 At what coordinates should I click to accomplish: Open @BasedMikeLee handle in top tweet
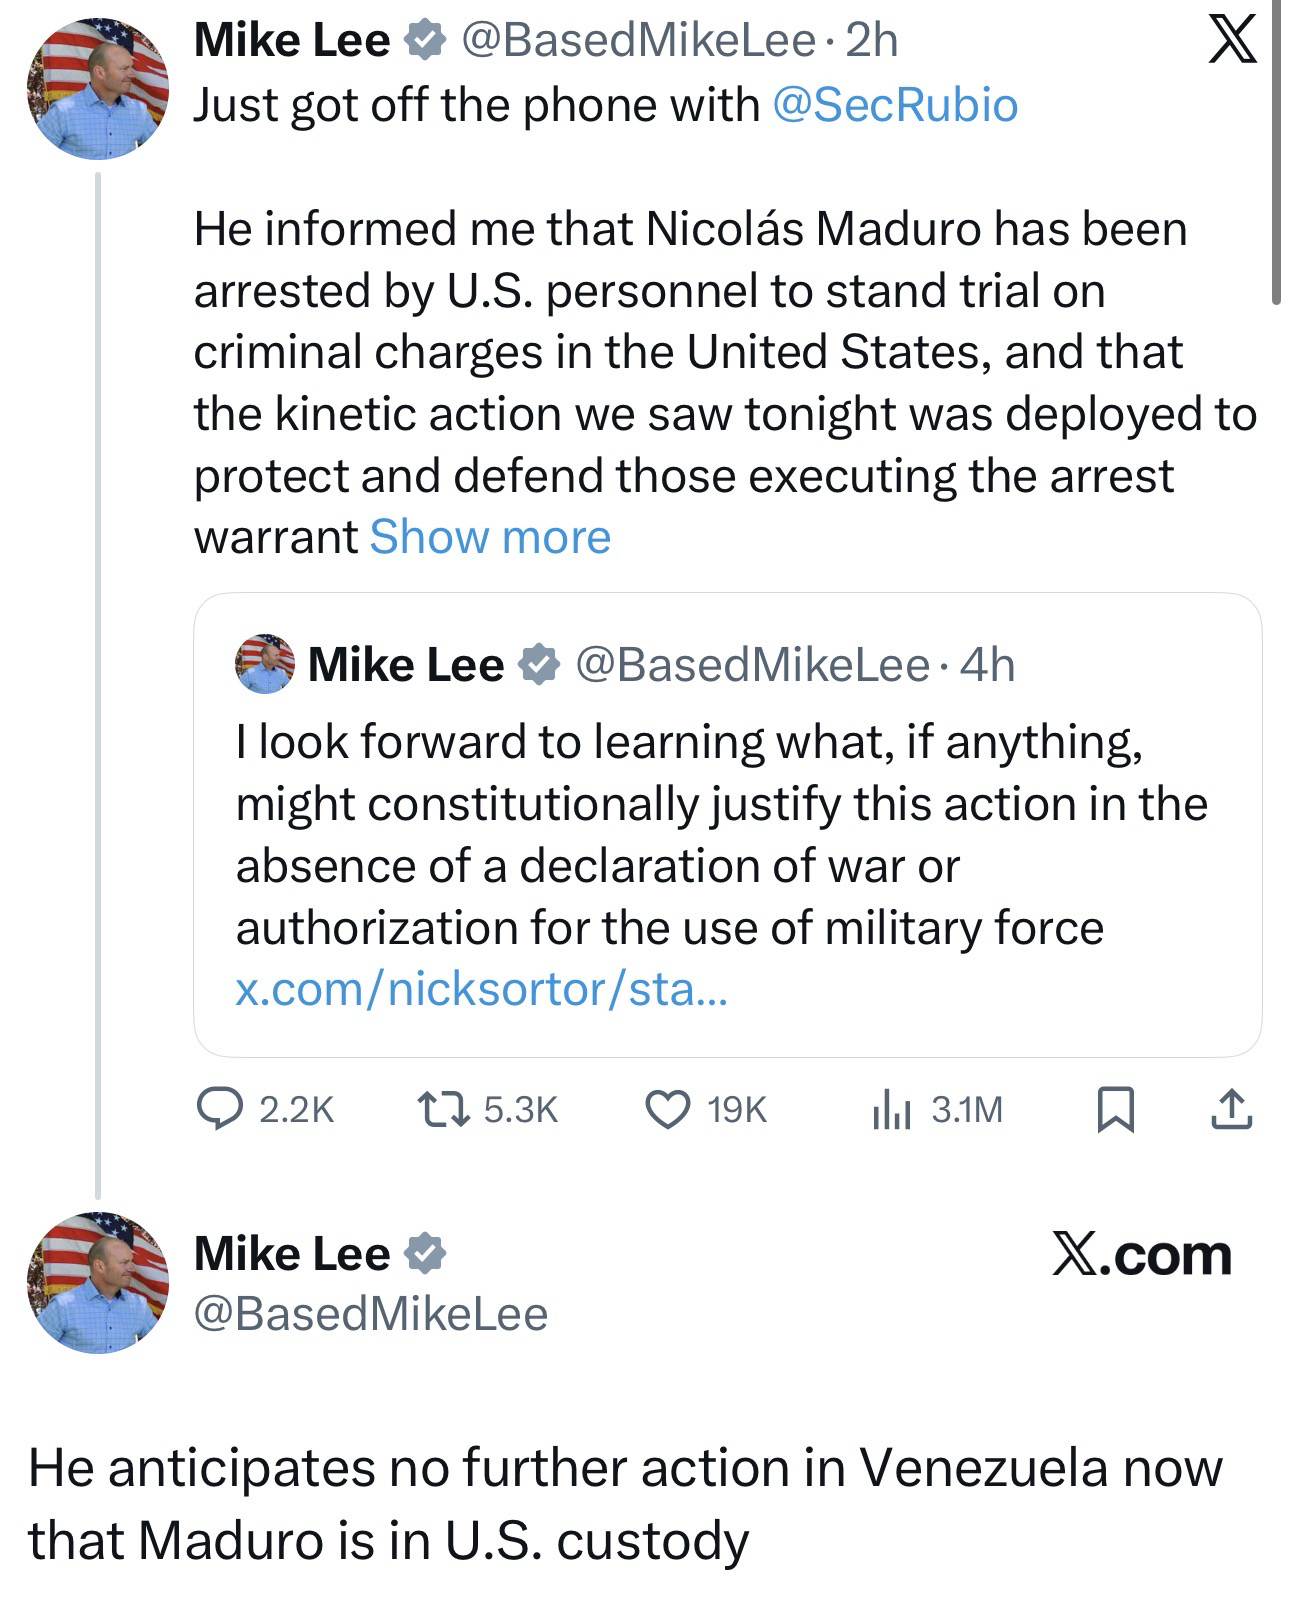637,41
